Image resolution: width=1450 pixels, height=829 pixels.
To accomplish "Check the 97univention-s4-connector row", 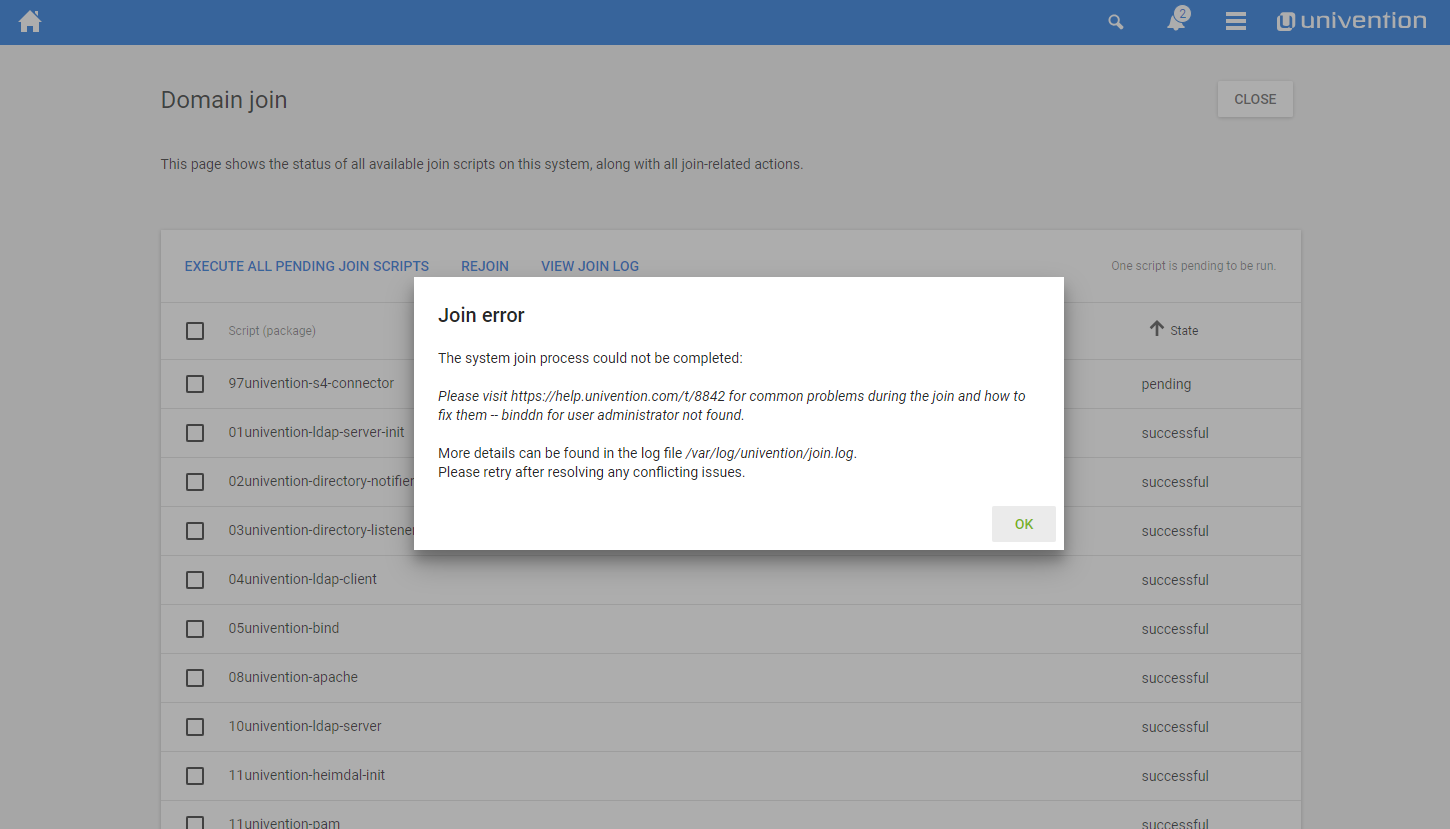I will pos(195,384).
